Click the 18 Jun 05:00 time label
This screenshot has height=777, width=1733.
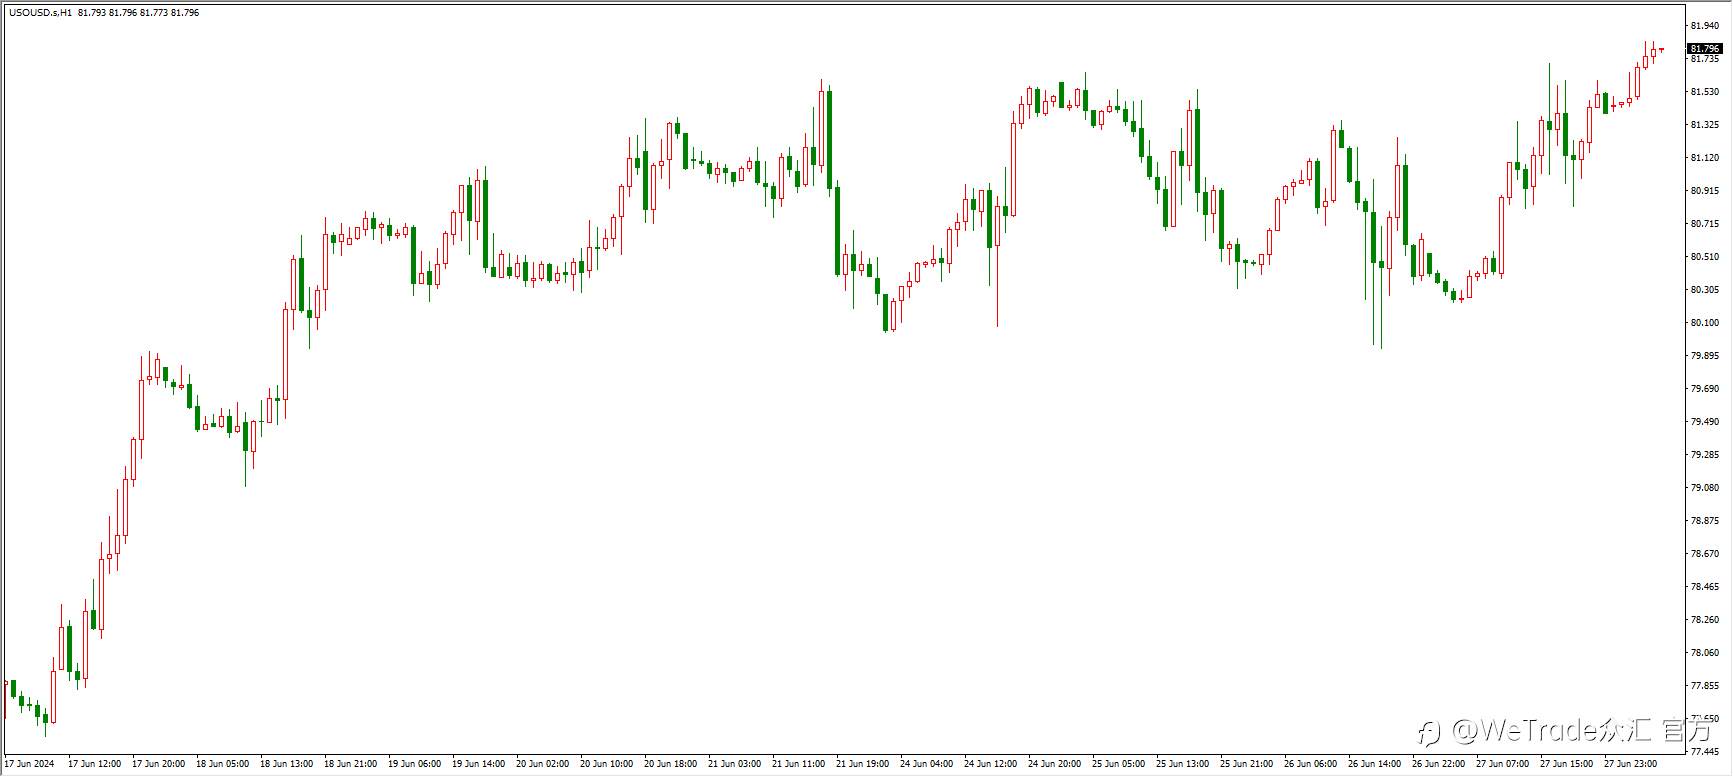tap(223, 764)
